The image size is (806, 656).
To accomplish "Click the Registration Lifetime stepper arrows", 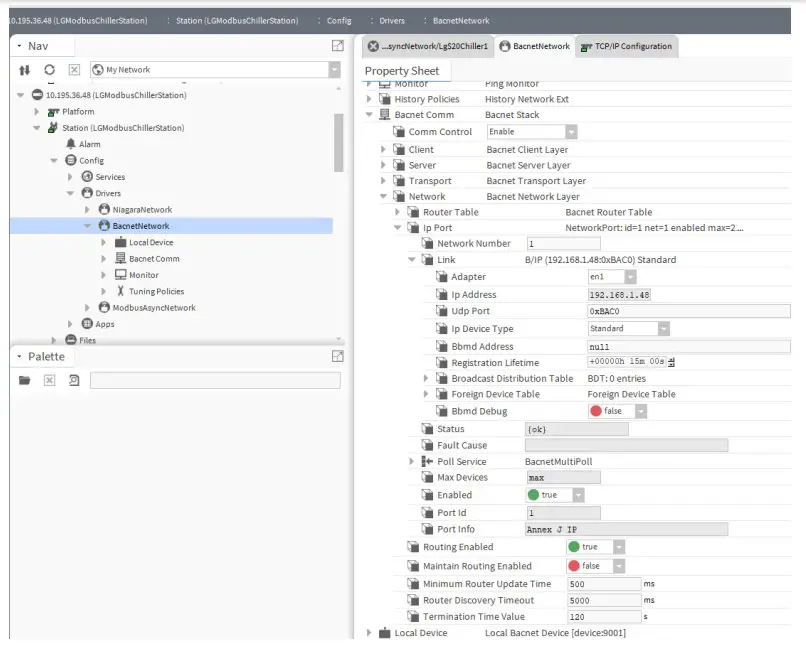I will pyautogui.click(x=671, y=362).
